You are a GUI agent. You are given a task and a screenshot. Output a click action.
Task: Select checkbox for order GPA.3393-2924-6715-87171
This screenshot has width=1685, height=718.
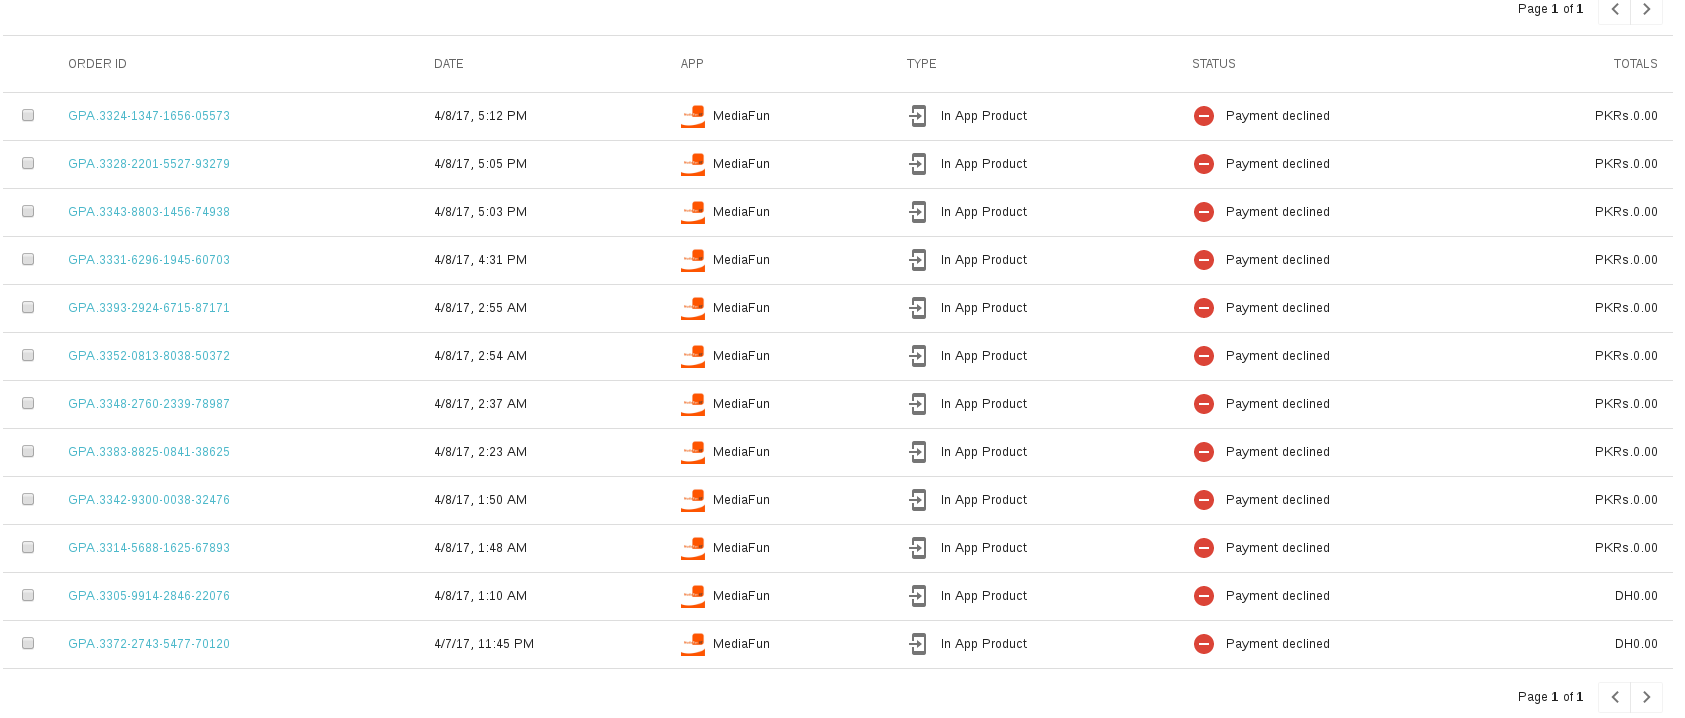coord(28,307)
